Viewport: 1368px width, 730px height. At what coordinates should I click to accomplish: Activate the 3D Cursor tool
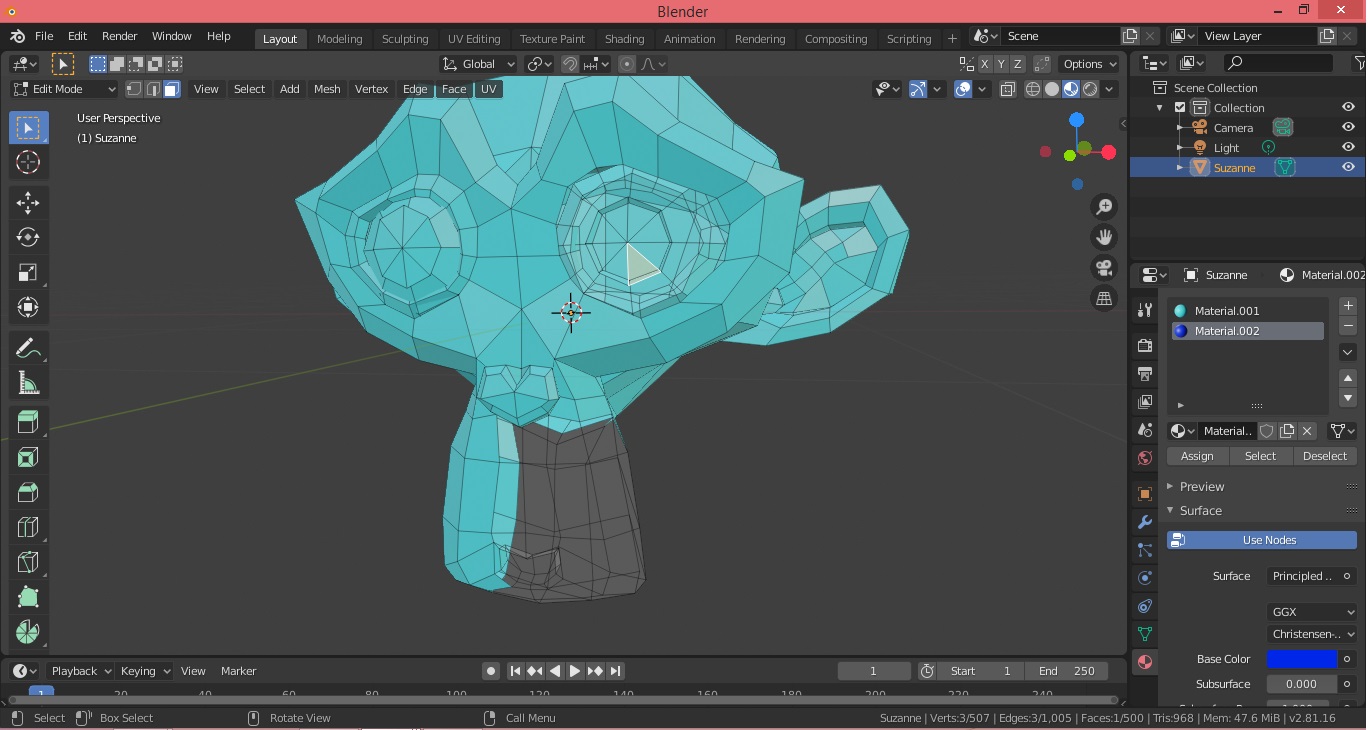28,162
